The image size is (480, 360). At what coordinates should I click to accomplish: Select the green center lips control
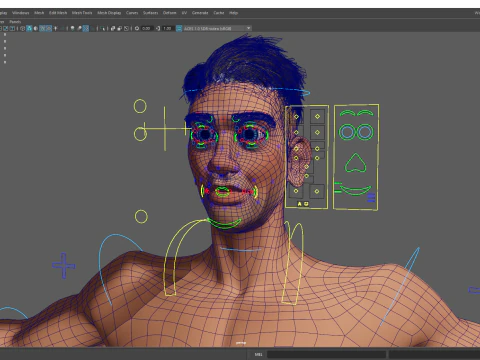[222, 192]
